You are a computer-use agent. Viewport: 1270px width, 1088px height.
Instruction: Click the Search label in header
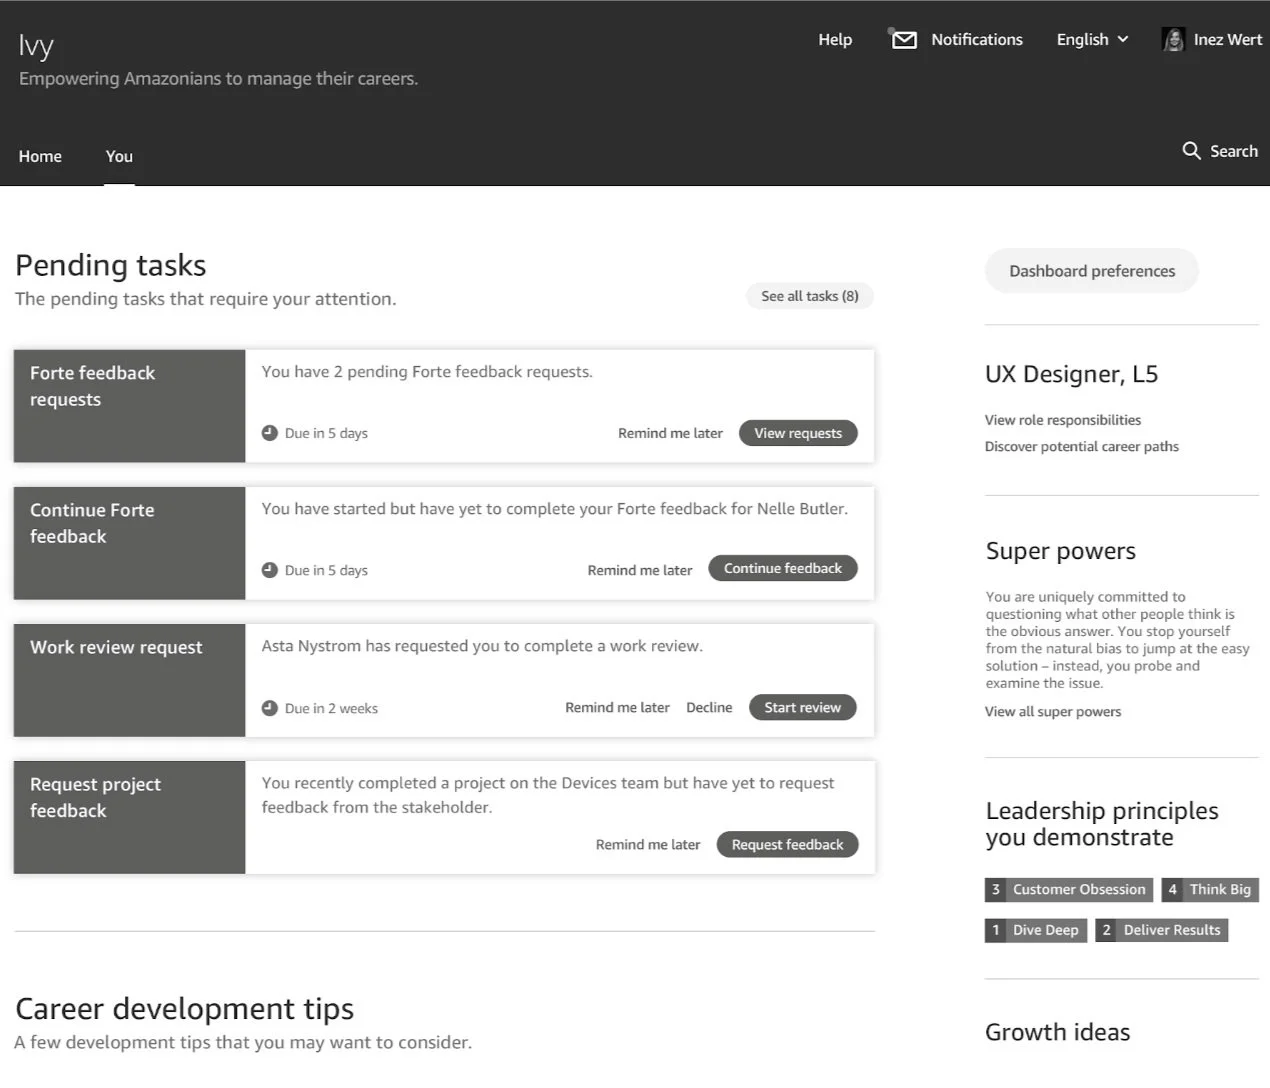pos(1234,151)
